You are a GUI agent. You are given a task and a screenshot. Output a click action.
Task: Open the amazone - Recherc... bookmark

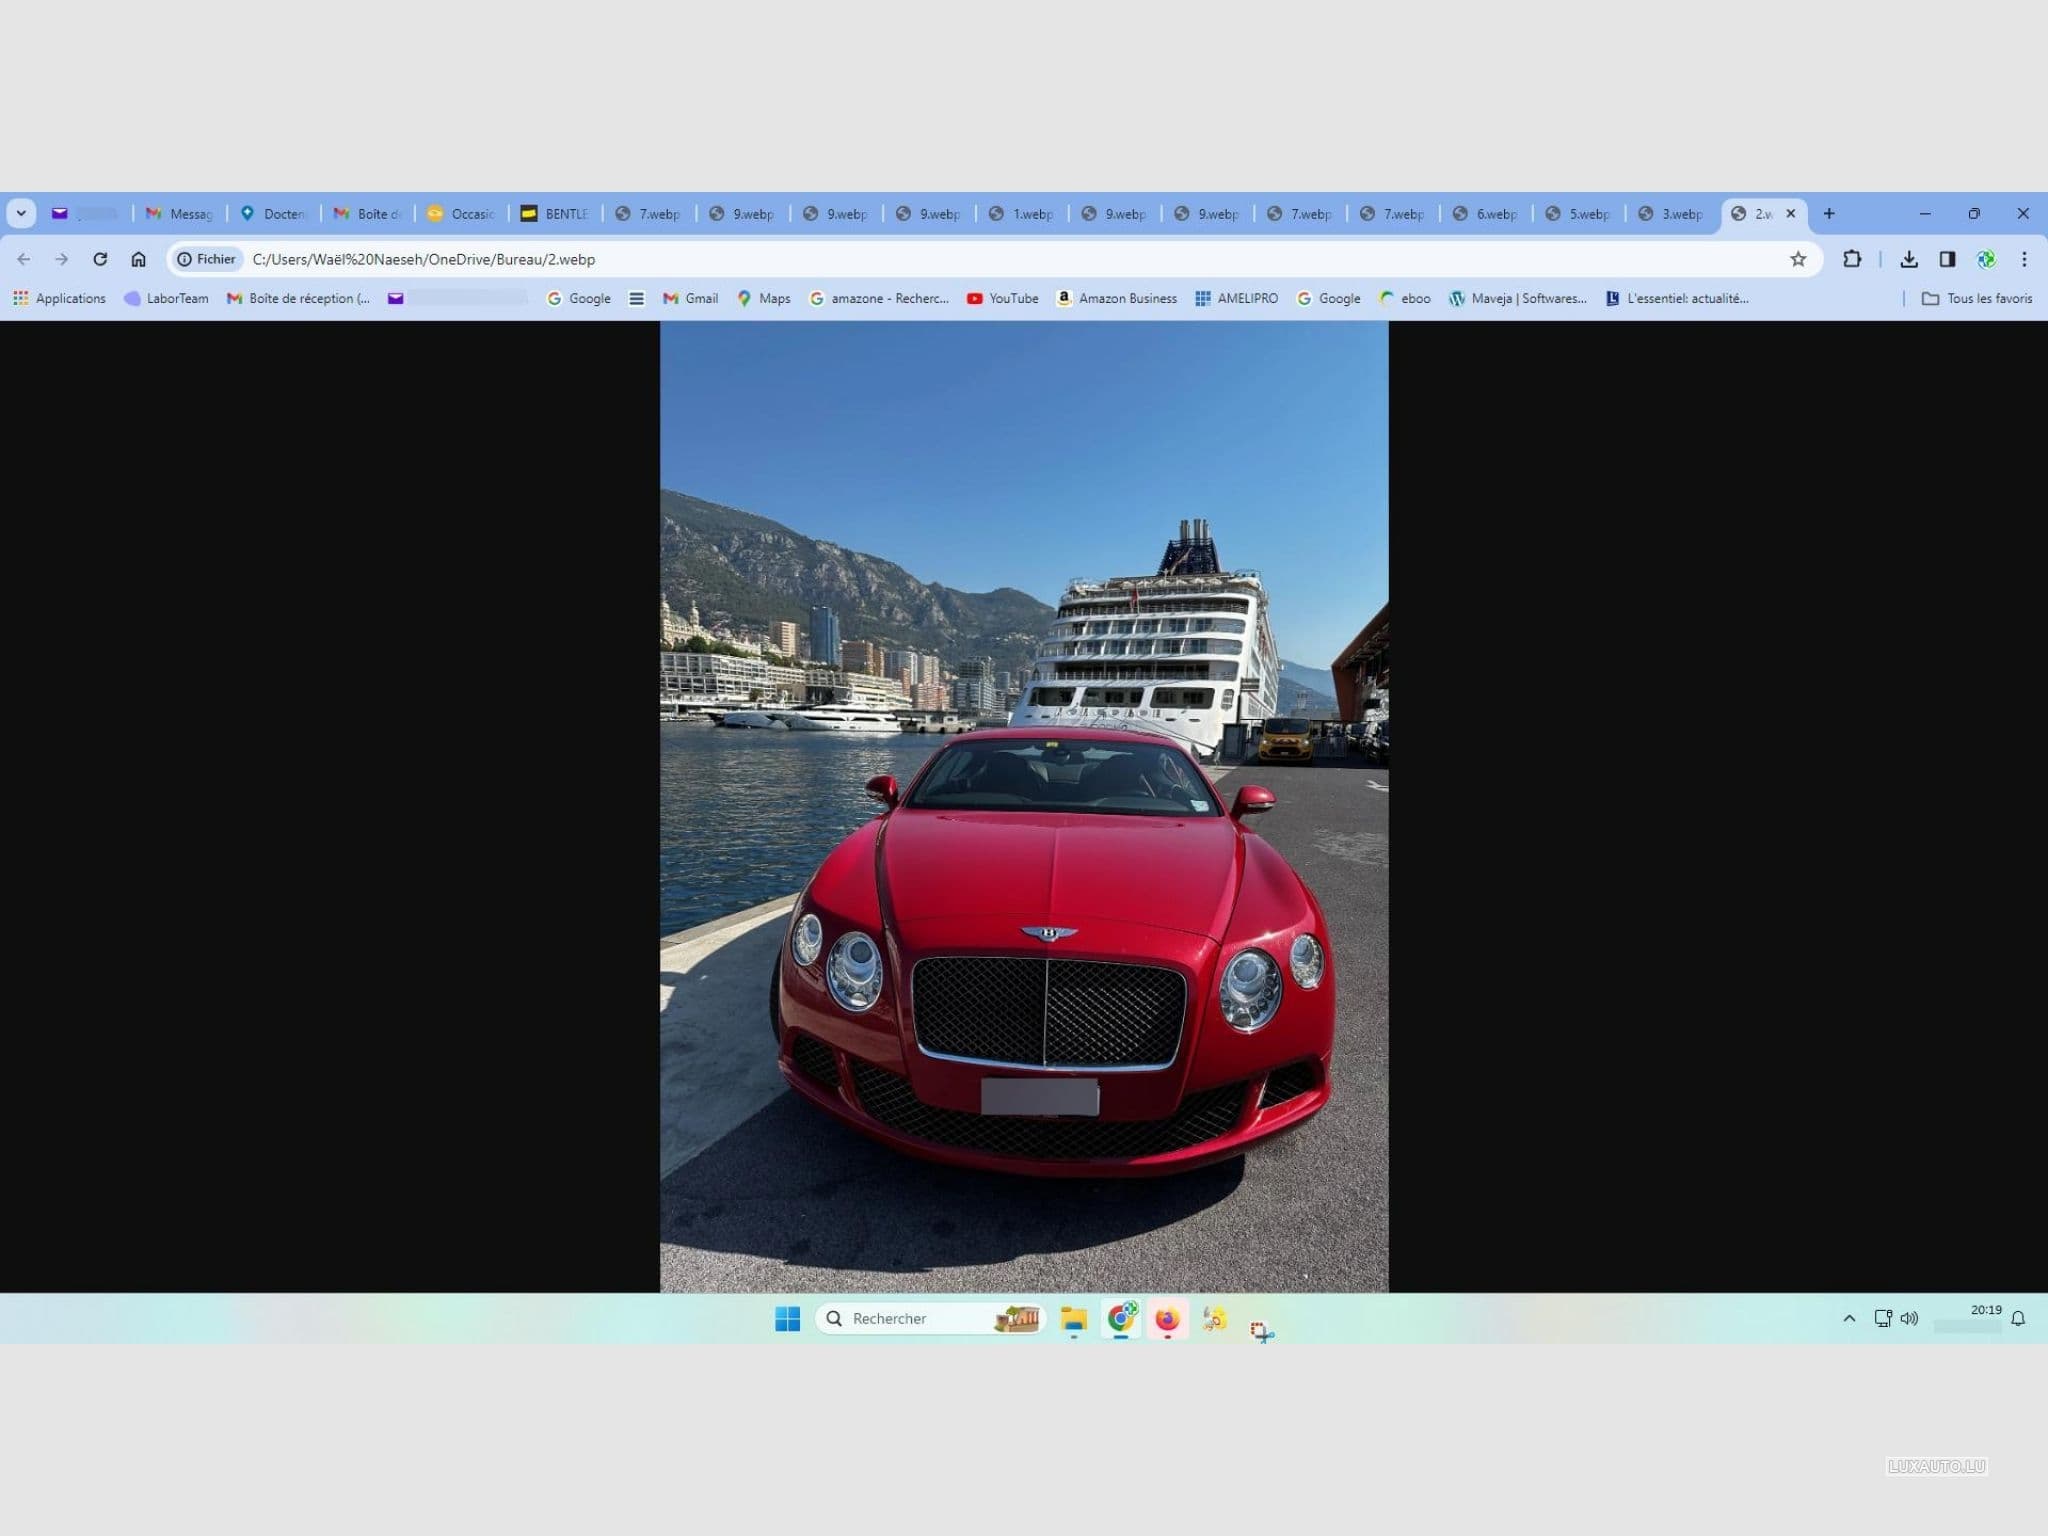coord(879,298)
